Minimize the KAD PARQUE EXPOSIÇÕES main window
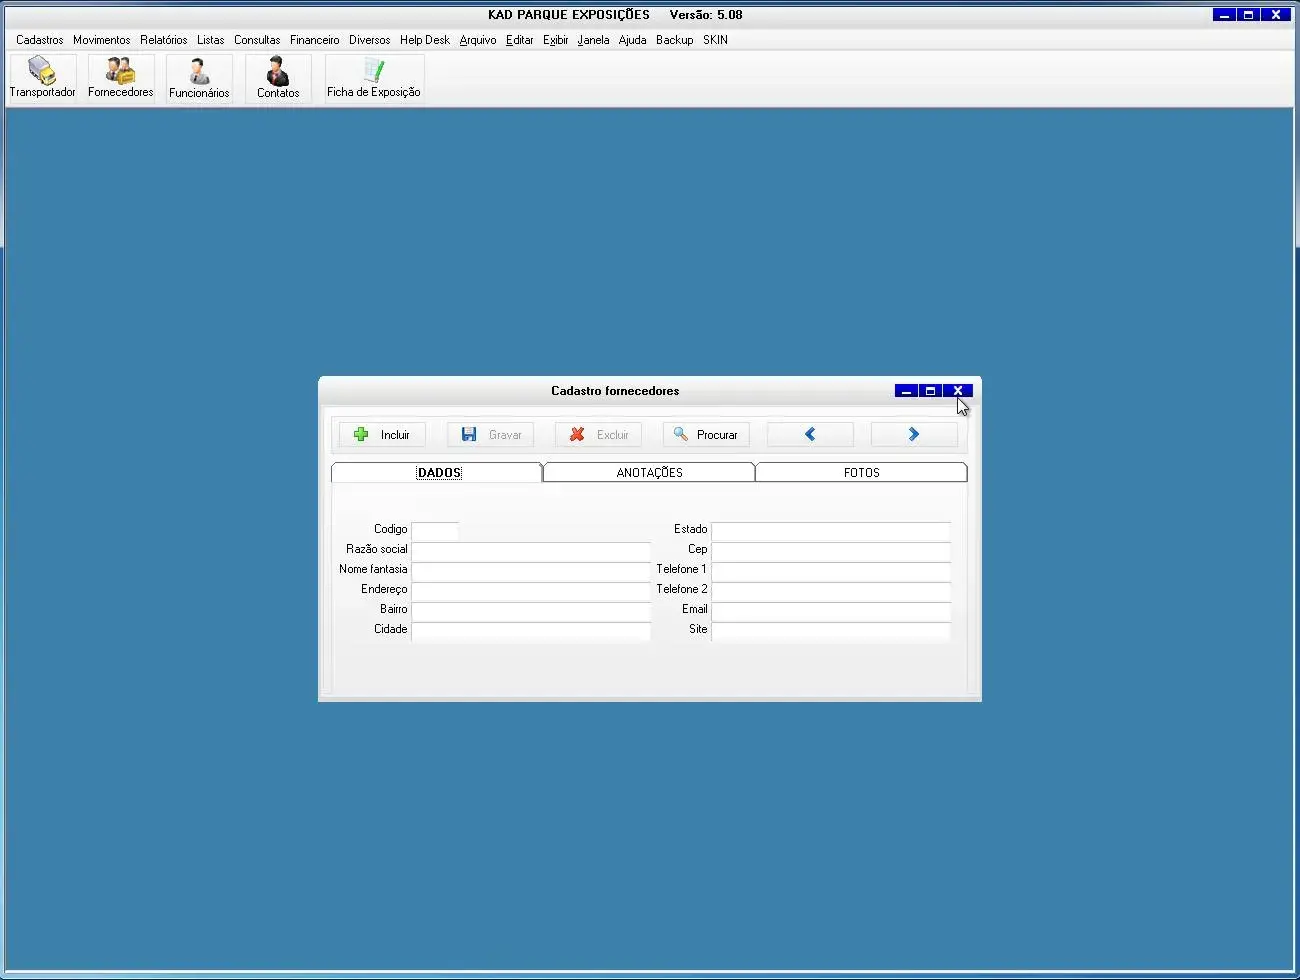1300x980 pixels. [x=1224, y=15]
